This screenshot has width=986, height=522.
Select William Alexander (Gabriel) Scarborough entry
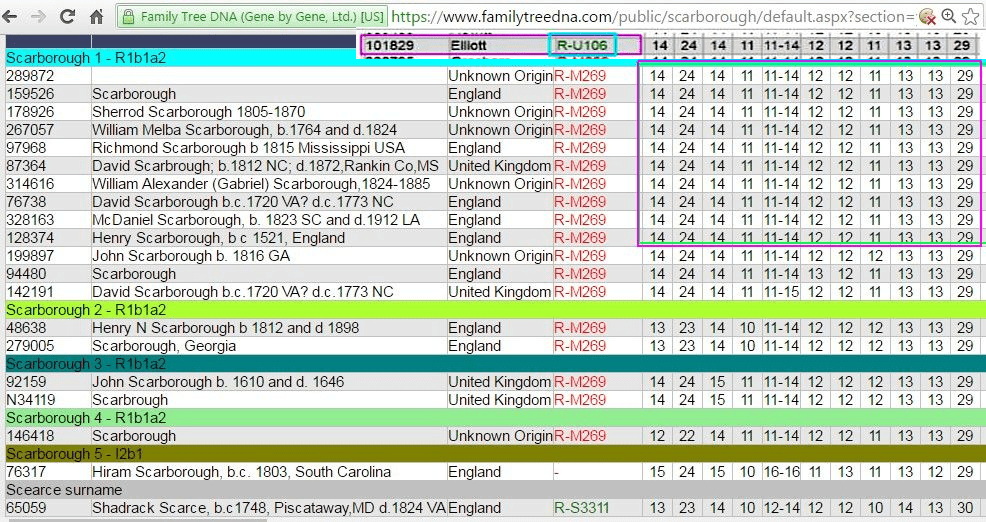coord(261,184)
